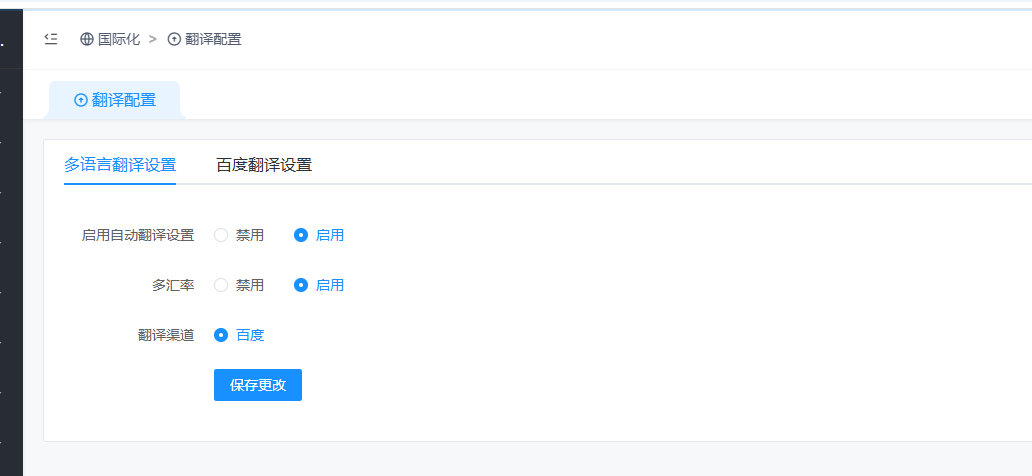Switch to the 多语言翻译设置 tab
1032x476 pixels.
click(120, 165)
